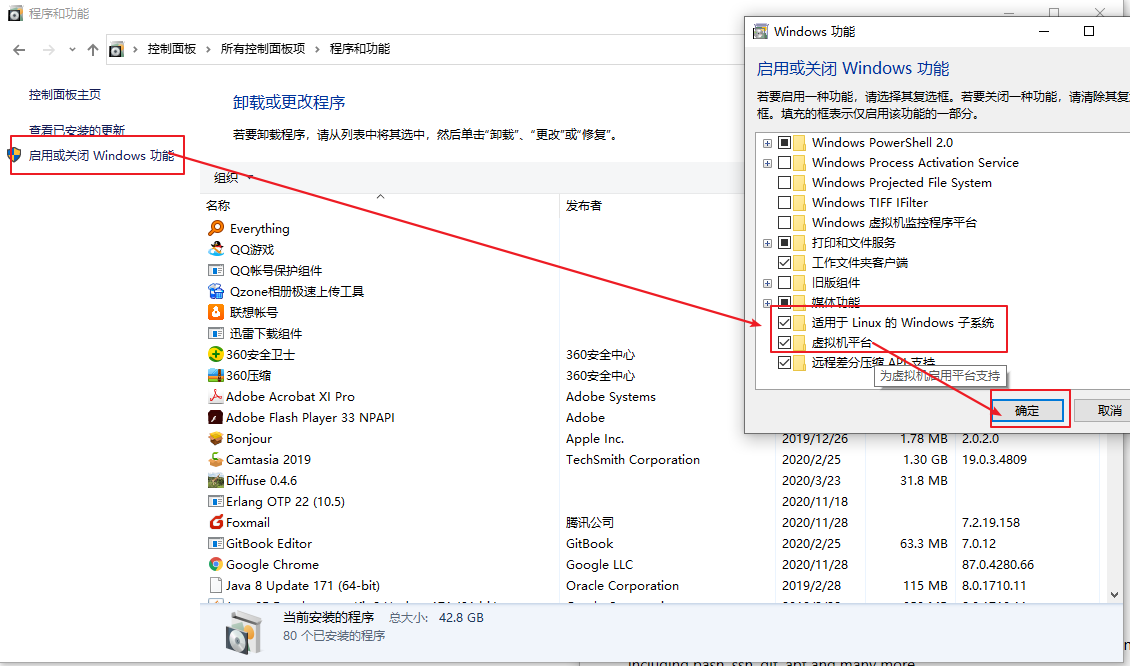Select the GitBook Editor icon
The width and height of the screenshot is (1130, 666).
tap(215, 543)
